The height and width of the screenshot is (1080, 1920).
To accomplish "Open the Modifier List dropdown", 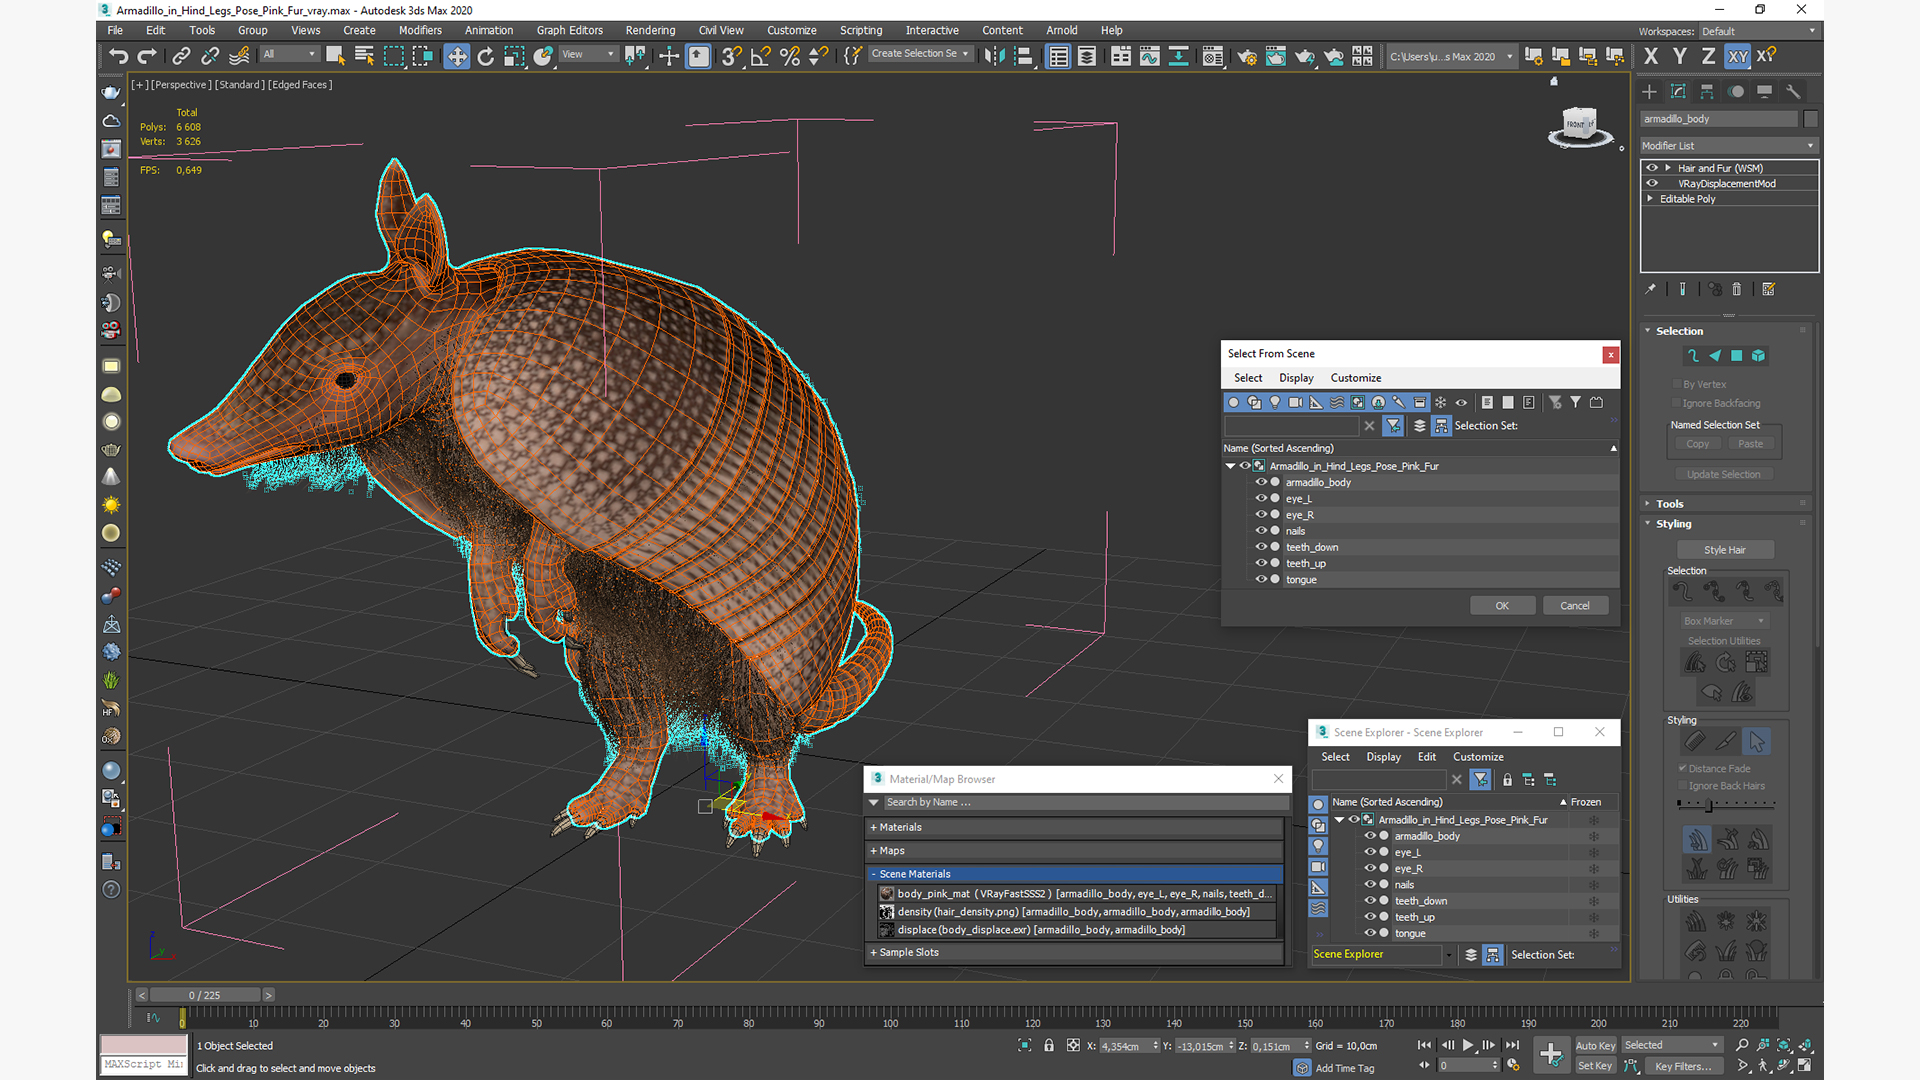I will [x=1728, y=146].
